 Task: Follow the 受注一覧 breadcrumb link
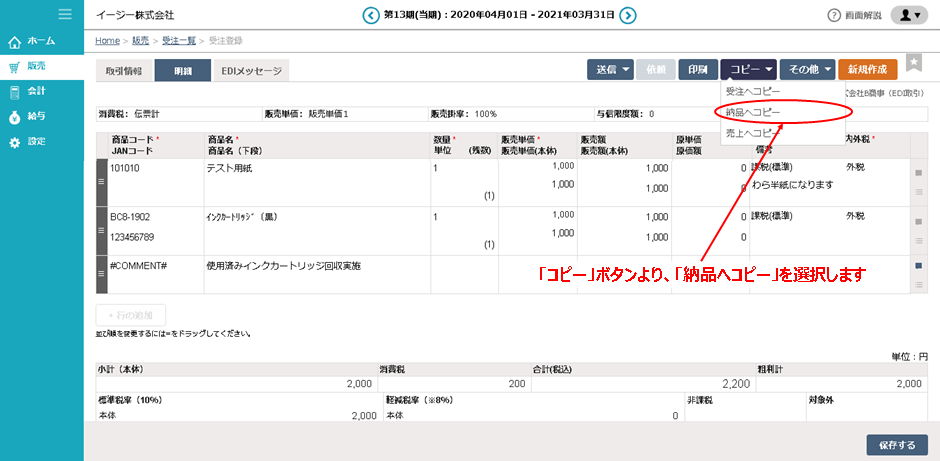point(179,41)
